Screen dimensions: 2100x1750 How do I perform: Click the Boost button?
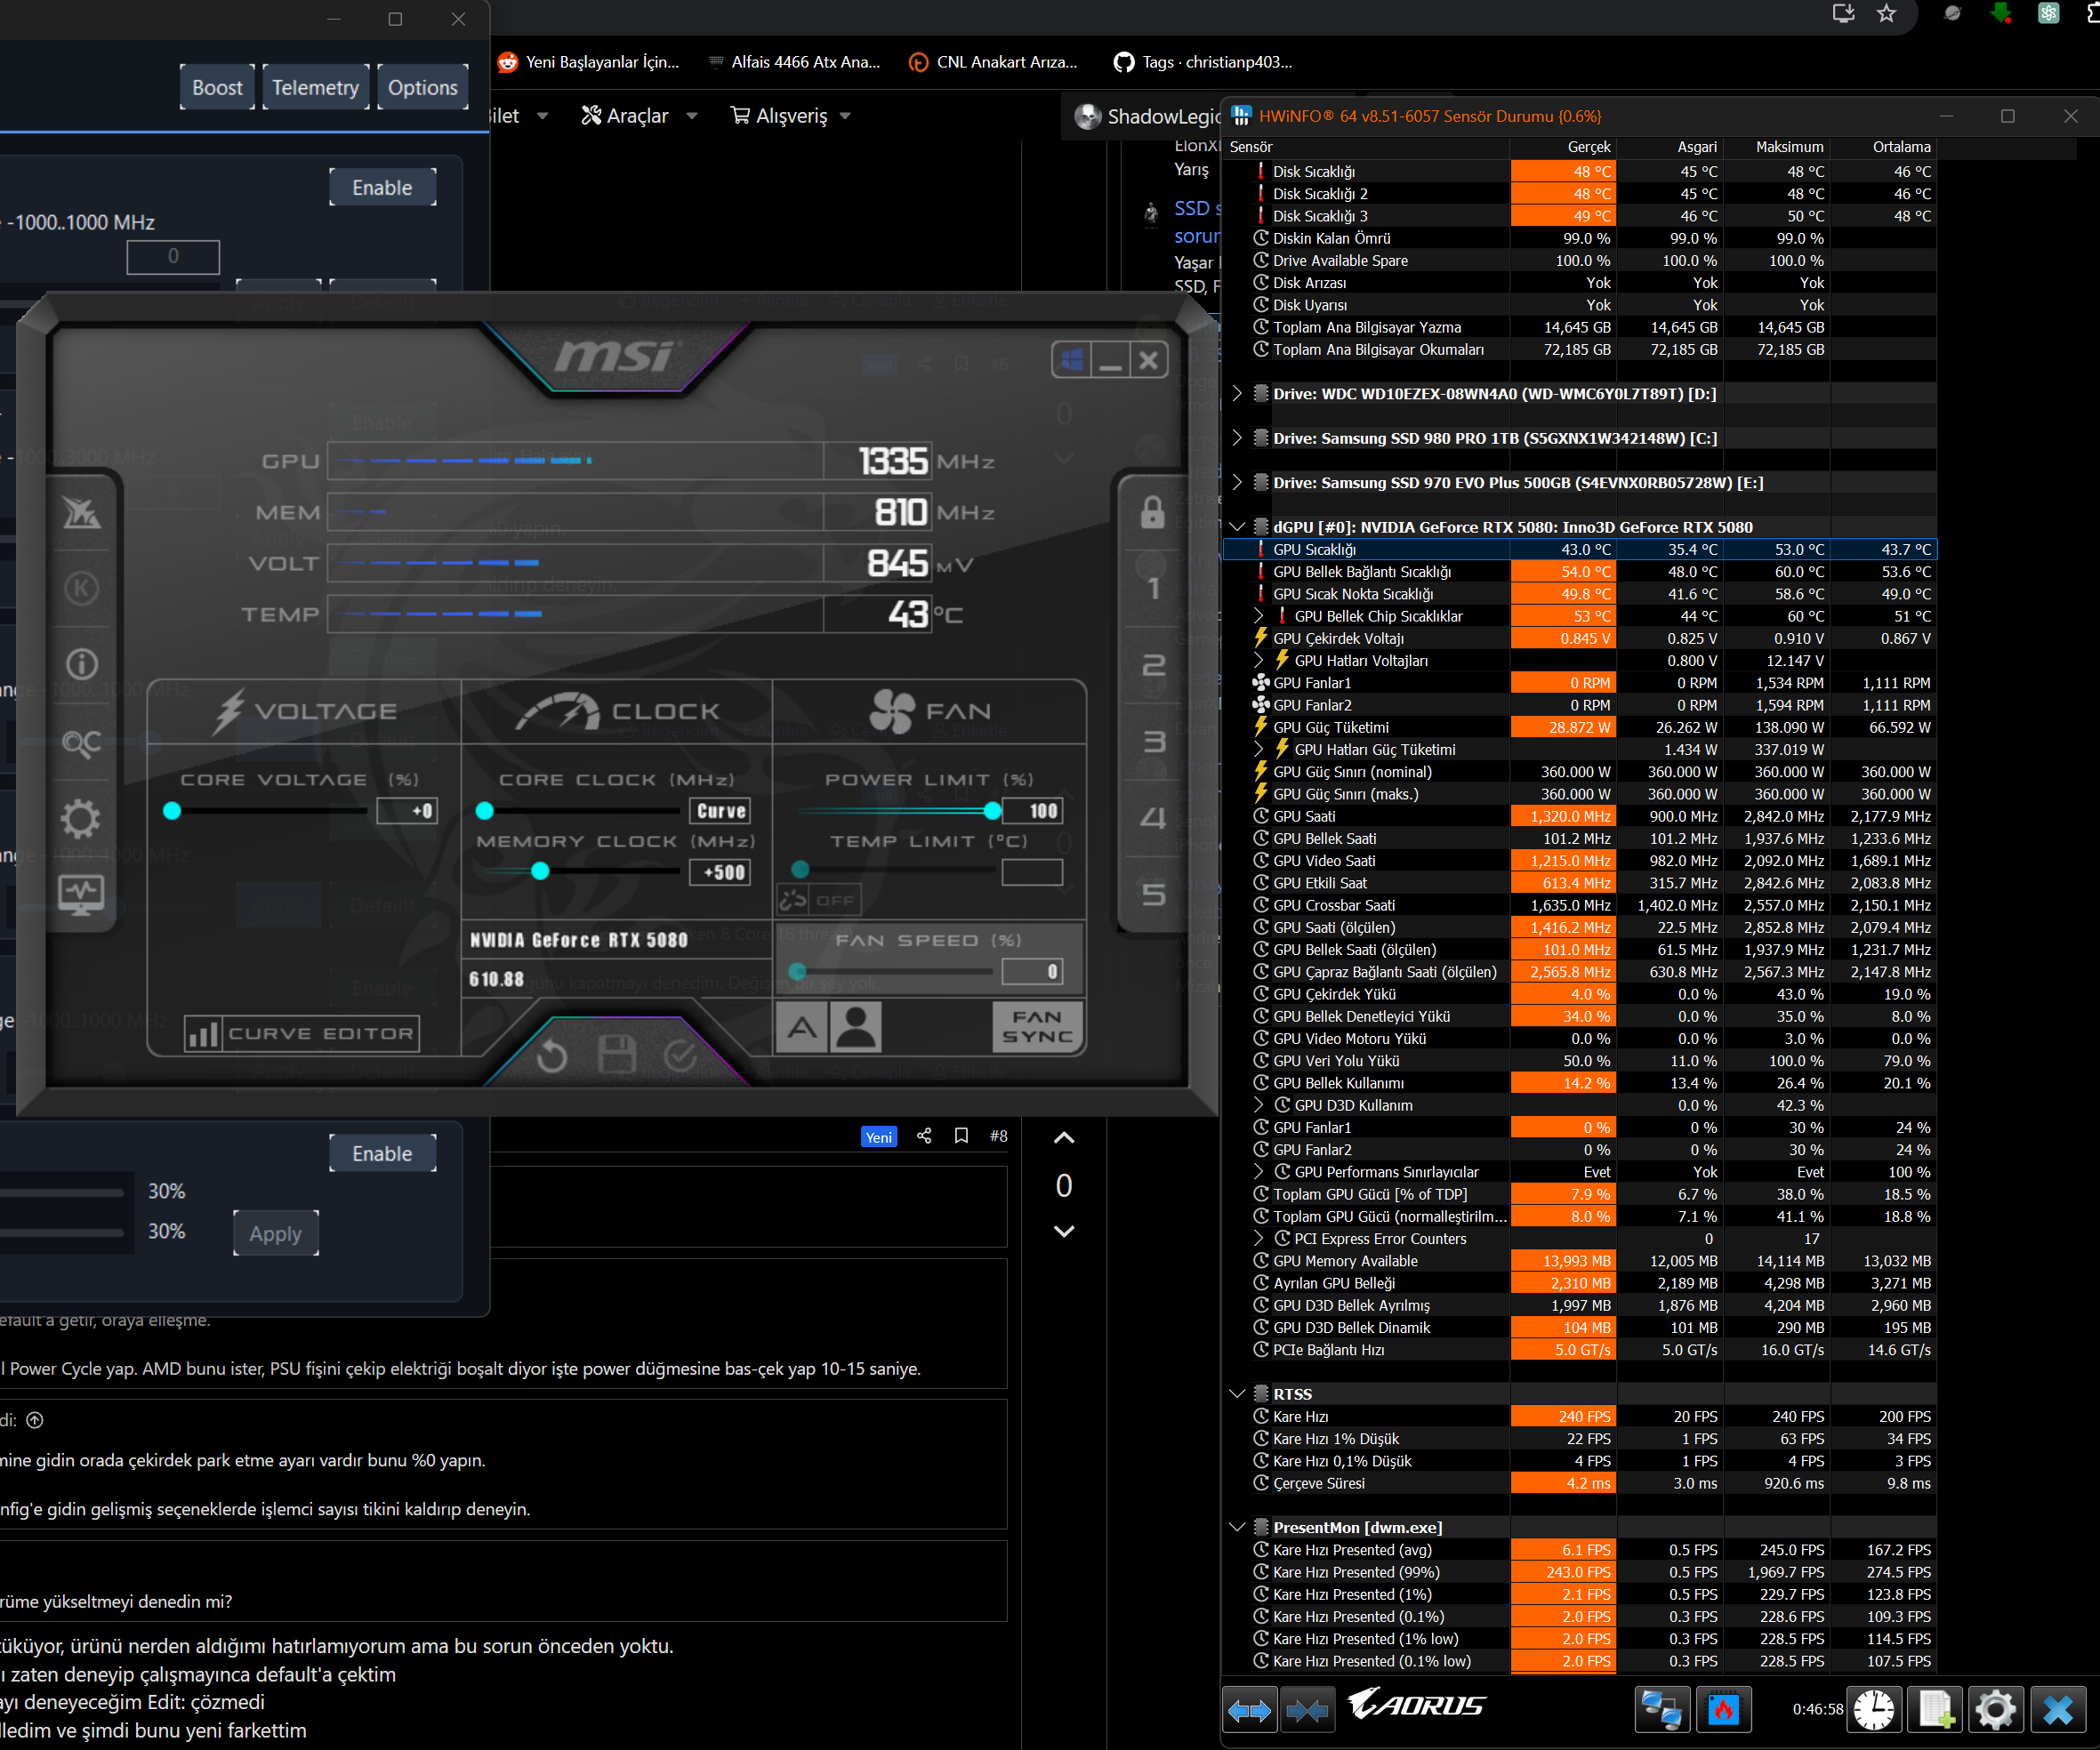(x=217, y=87)
